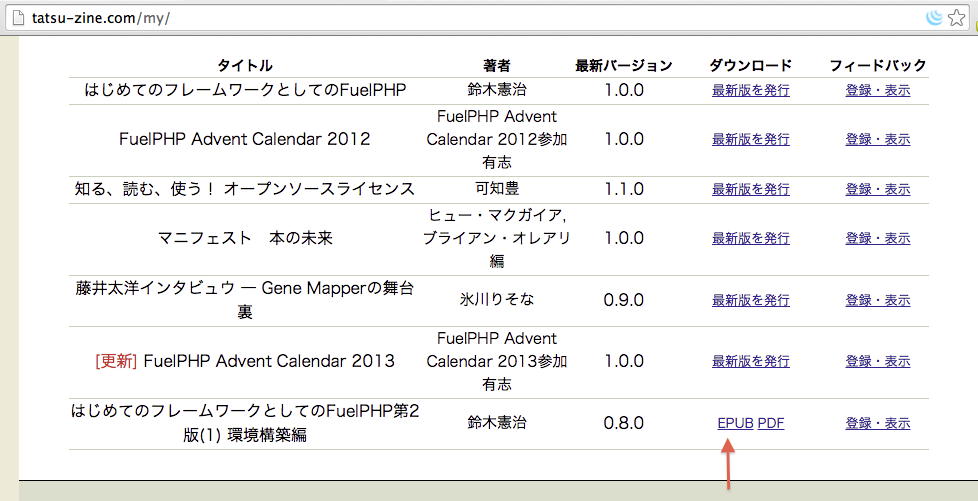Screen dimensions: 978x501
Task: Open 登録・表示 for FuelPHP第2版(1) row
Action: coord(878,423)
